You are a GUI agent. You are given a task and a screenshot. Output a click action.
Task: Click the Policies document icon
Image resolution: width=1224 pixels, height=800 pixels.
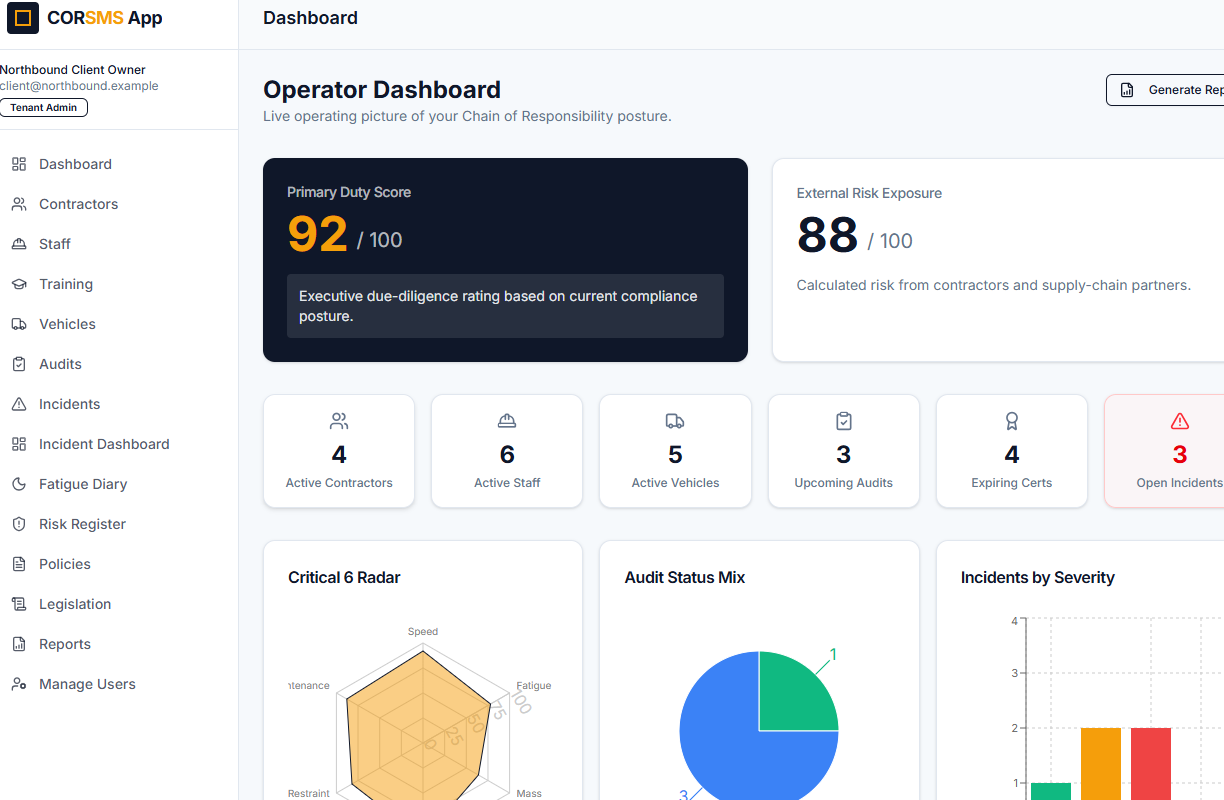[x=19, y=564]
